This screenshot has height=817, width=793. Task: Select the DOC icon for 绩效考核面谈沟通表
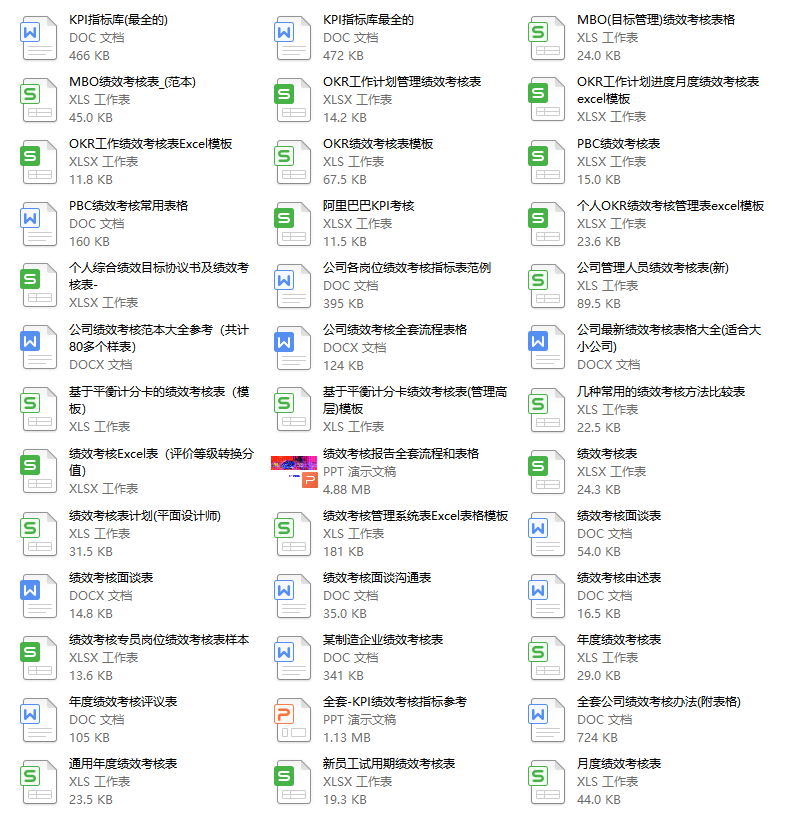click(x=293, y=596)
